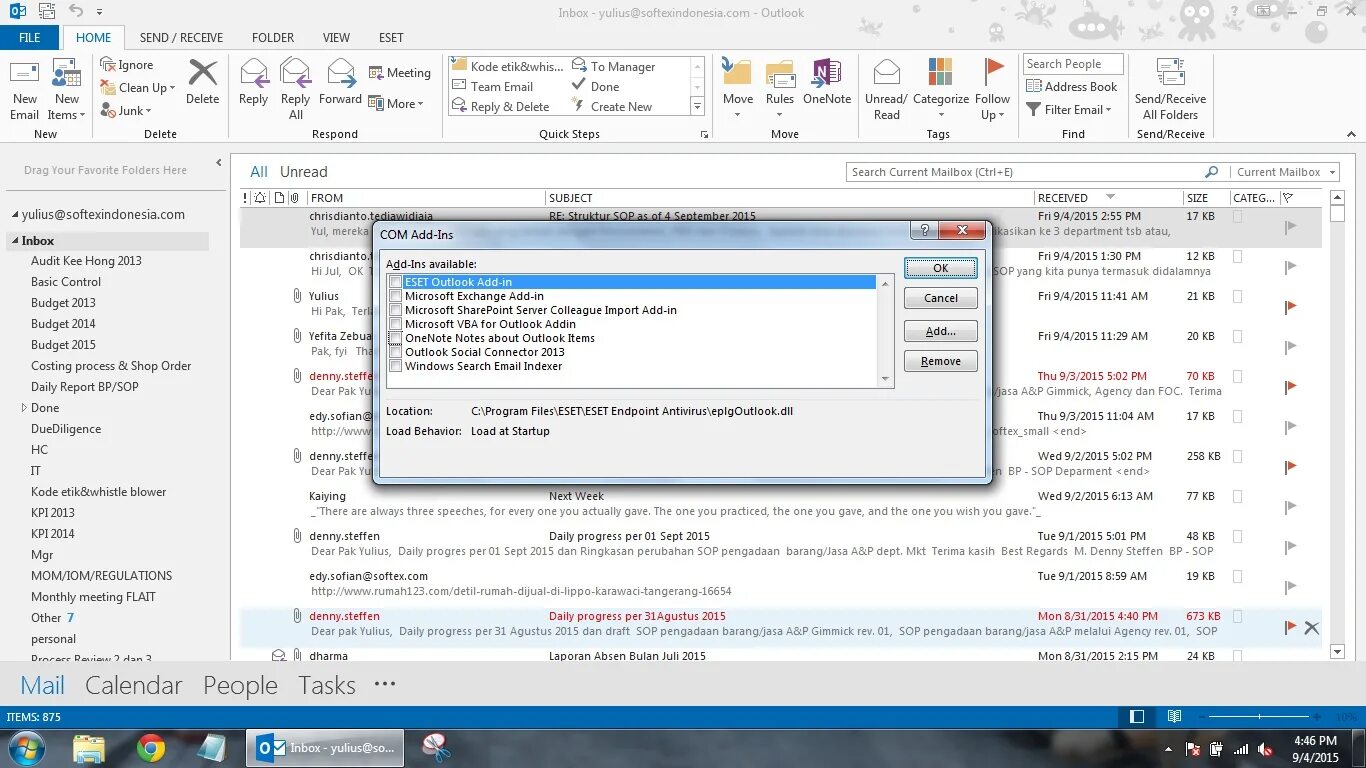
Task: Open the Snipping Tool taskbar icon
Action: pos(437,748)
